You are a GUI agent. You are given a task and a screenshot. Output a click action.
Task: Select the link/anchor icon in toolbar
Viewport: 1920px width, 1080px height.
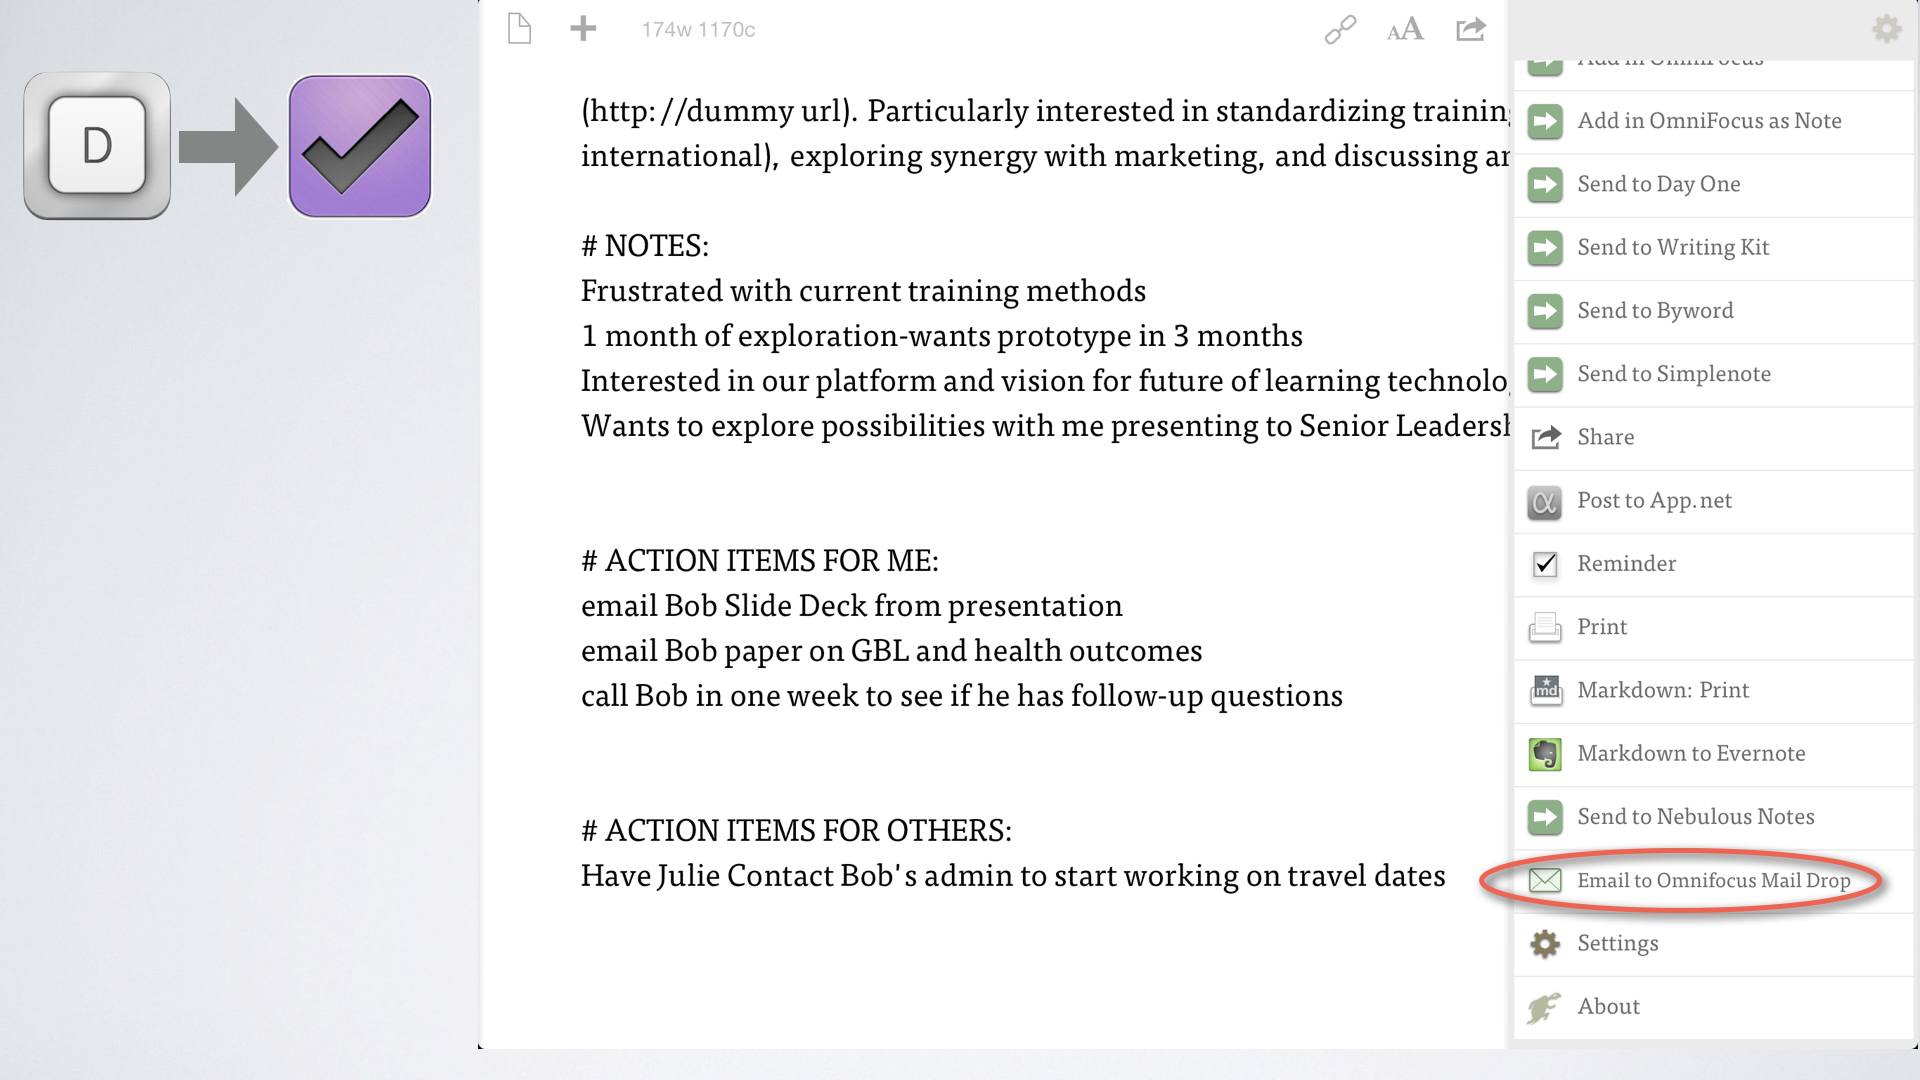click(x=1340, y=29)
